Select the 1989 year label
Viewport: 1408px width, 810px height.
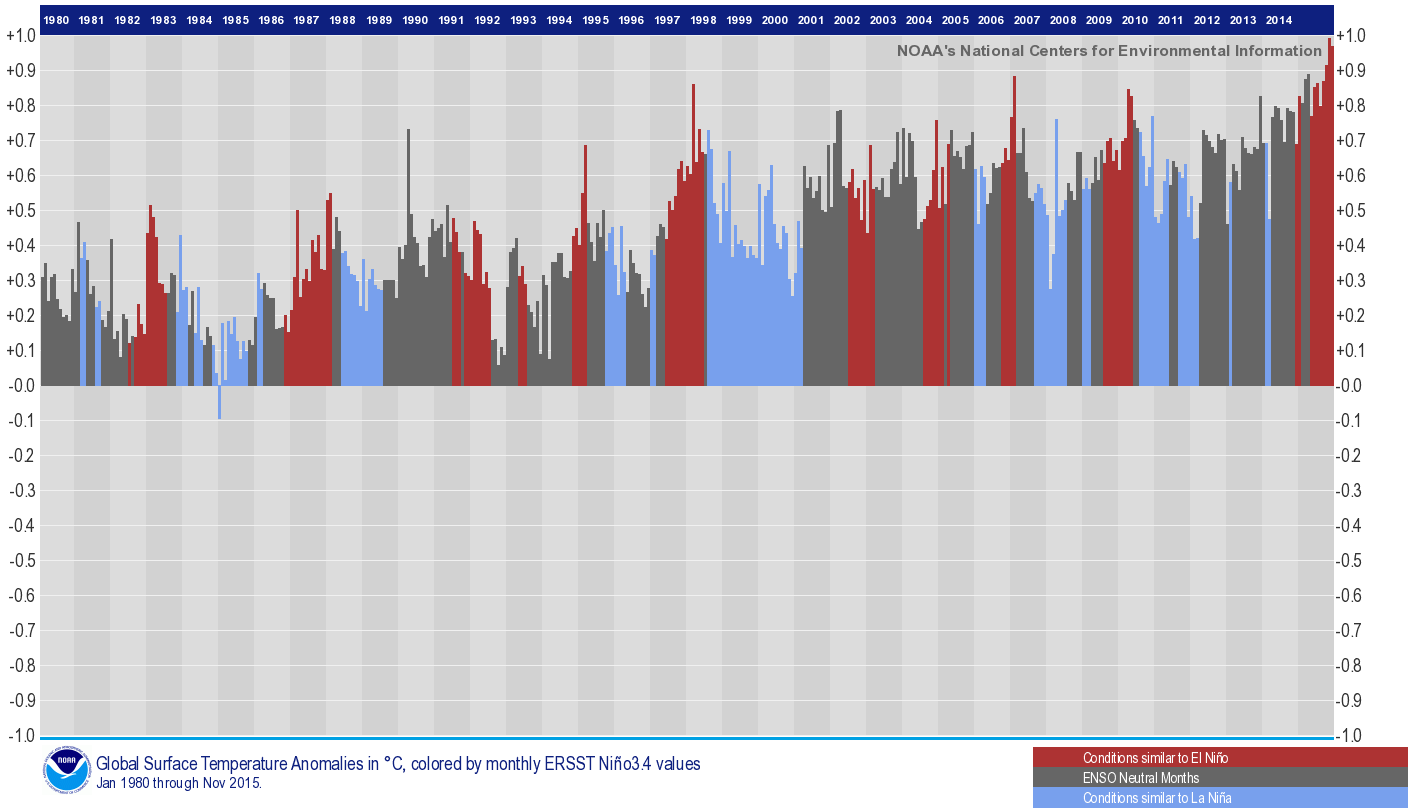379,20
